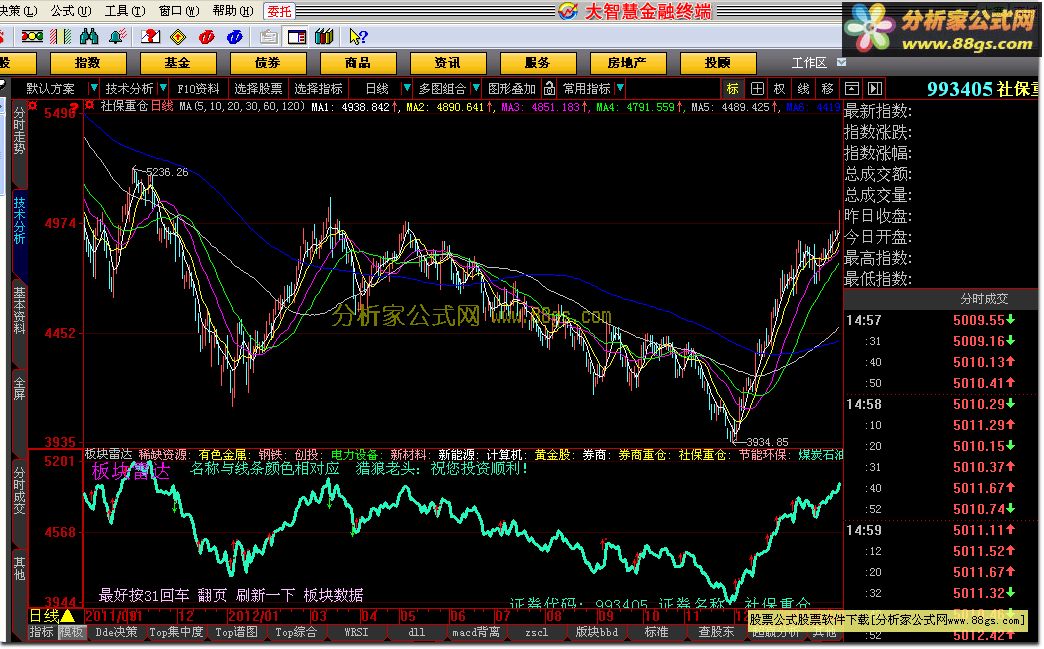Screen dimensions: 1044x649
Task: Click the padlock icon beside 图形叠加
Action: 549,89
